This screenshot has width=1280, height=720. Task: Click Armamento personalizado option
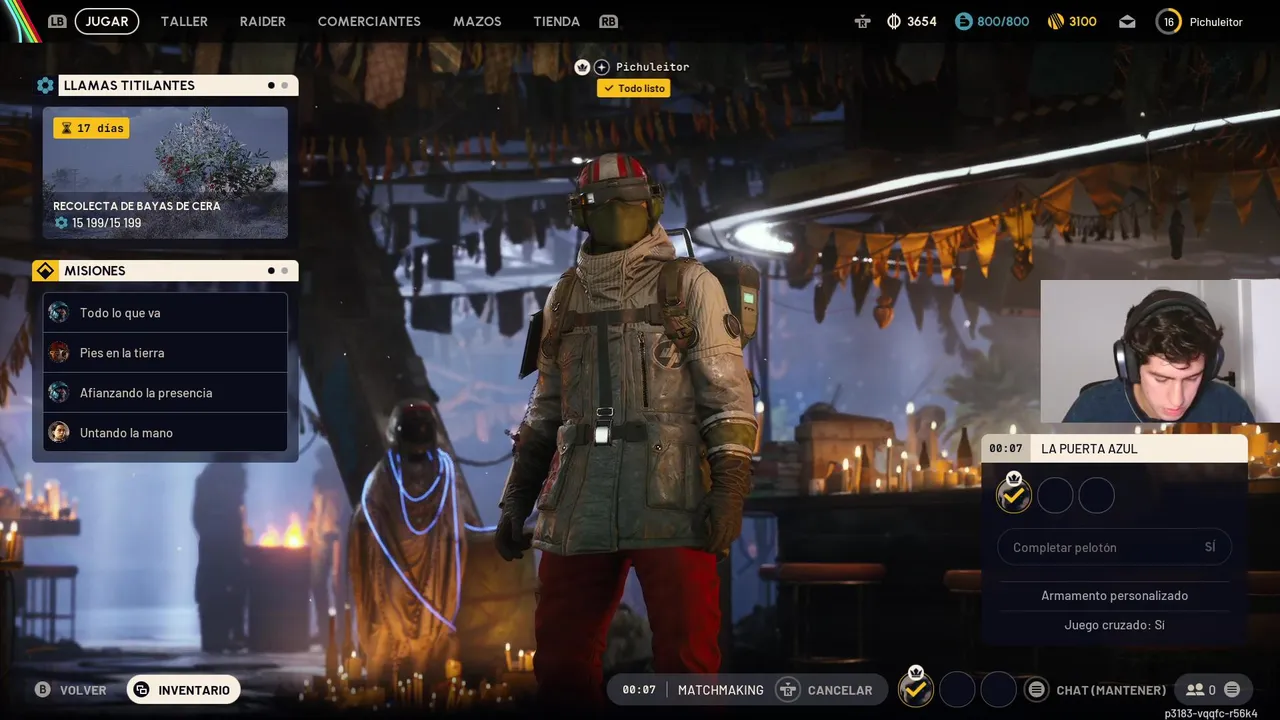1114,595
